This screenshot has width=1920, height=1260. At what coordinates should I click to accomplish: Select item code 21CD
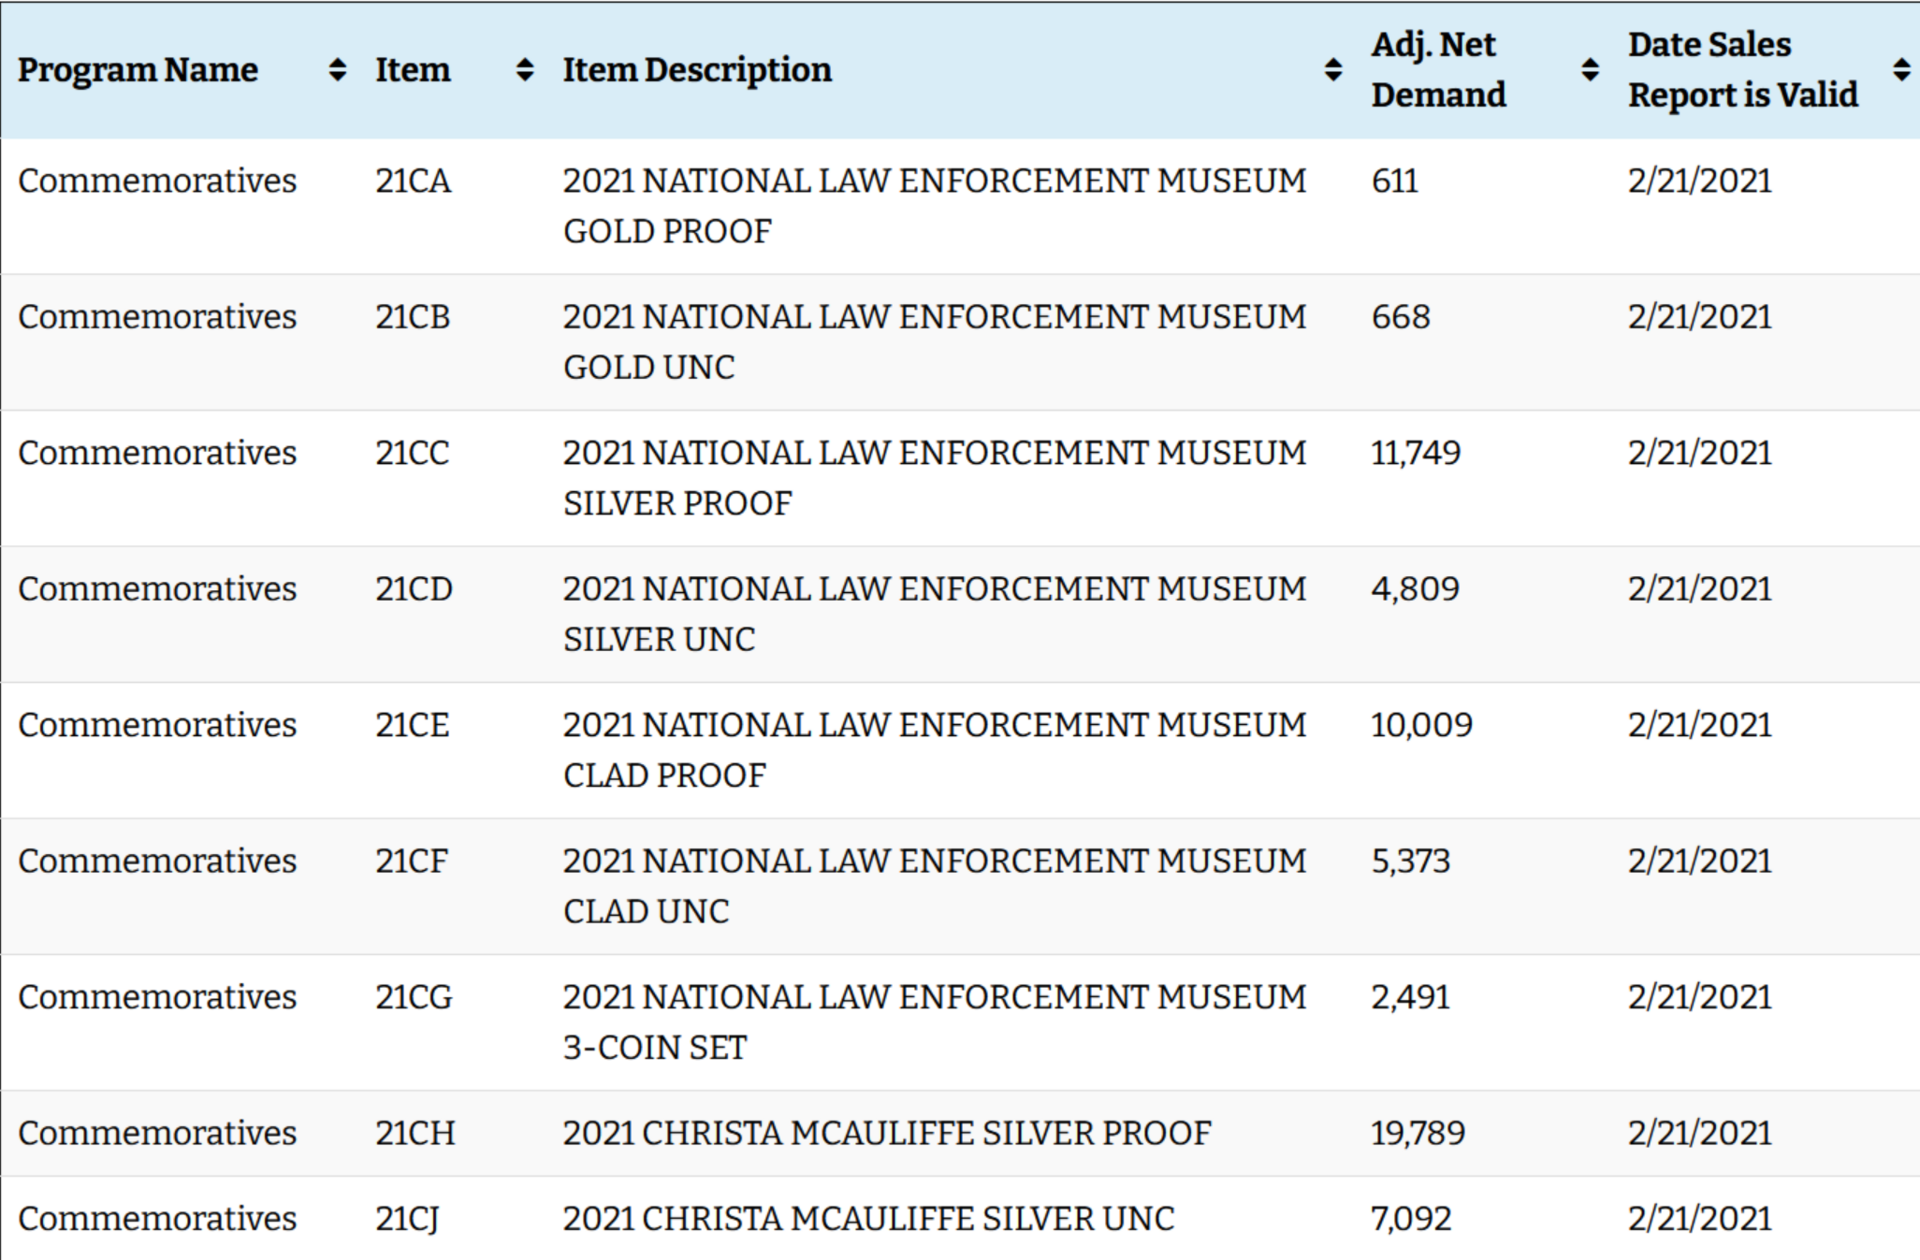(x=414, y=589)
